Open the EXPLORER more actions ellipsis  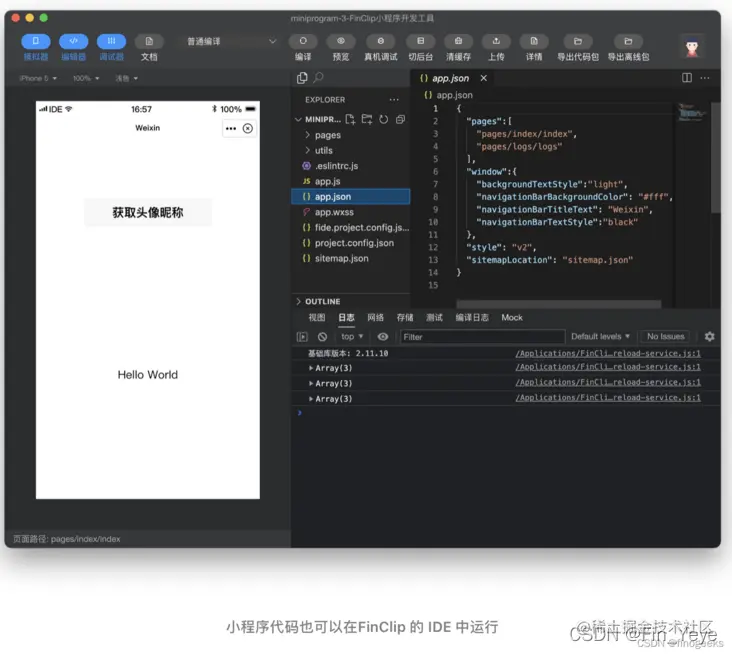[x=394, y=100]
